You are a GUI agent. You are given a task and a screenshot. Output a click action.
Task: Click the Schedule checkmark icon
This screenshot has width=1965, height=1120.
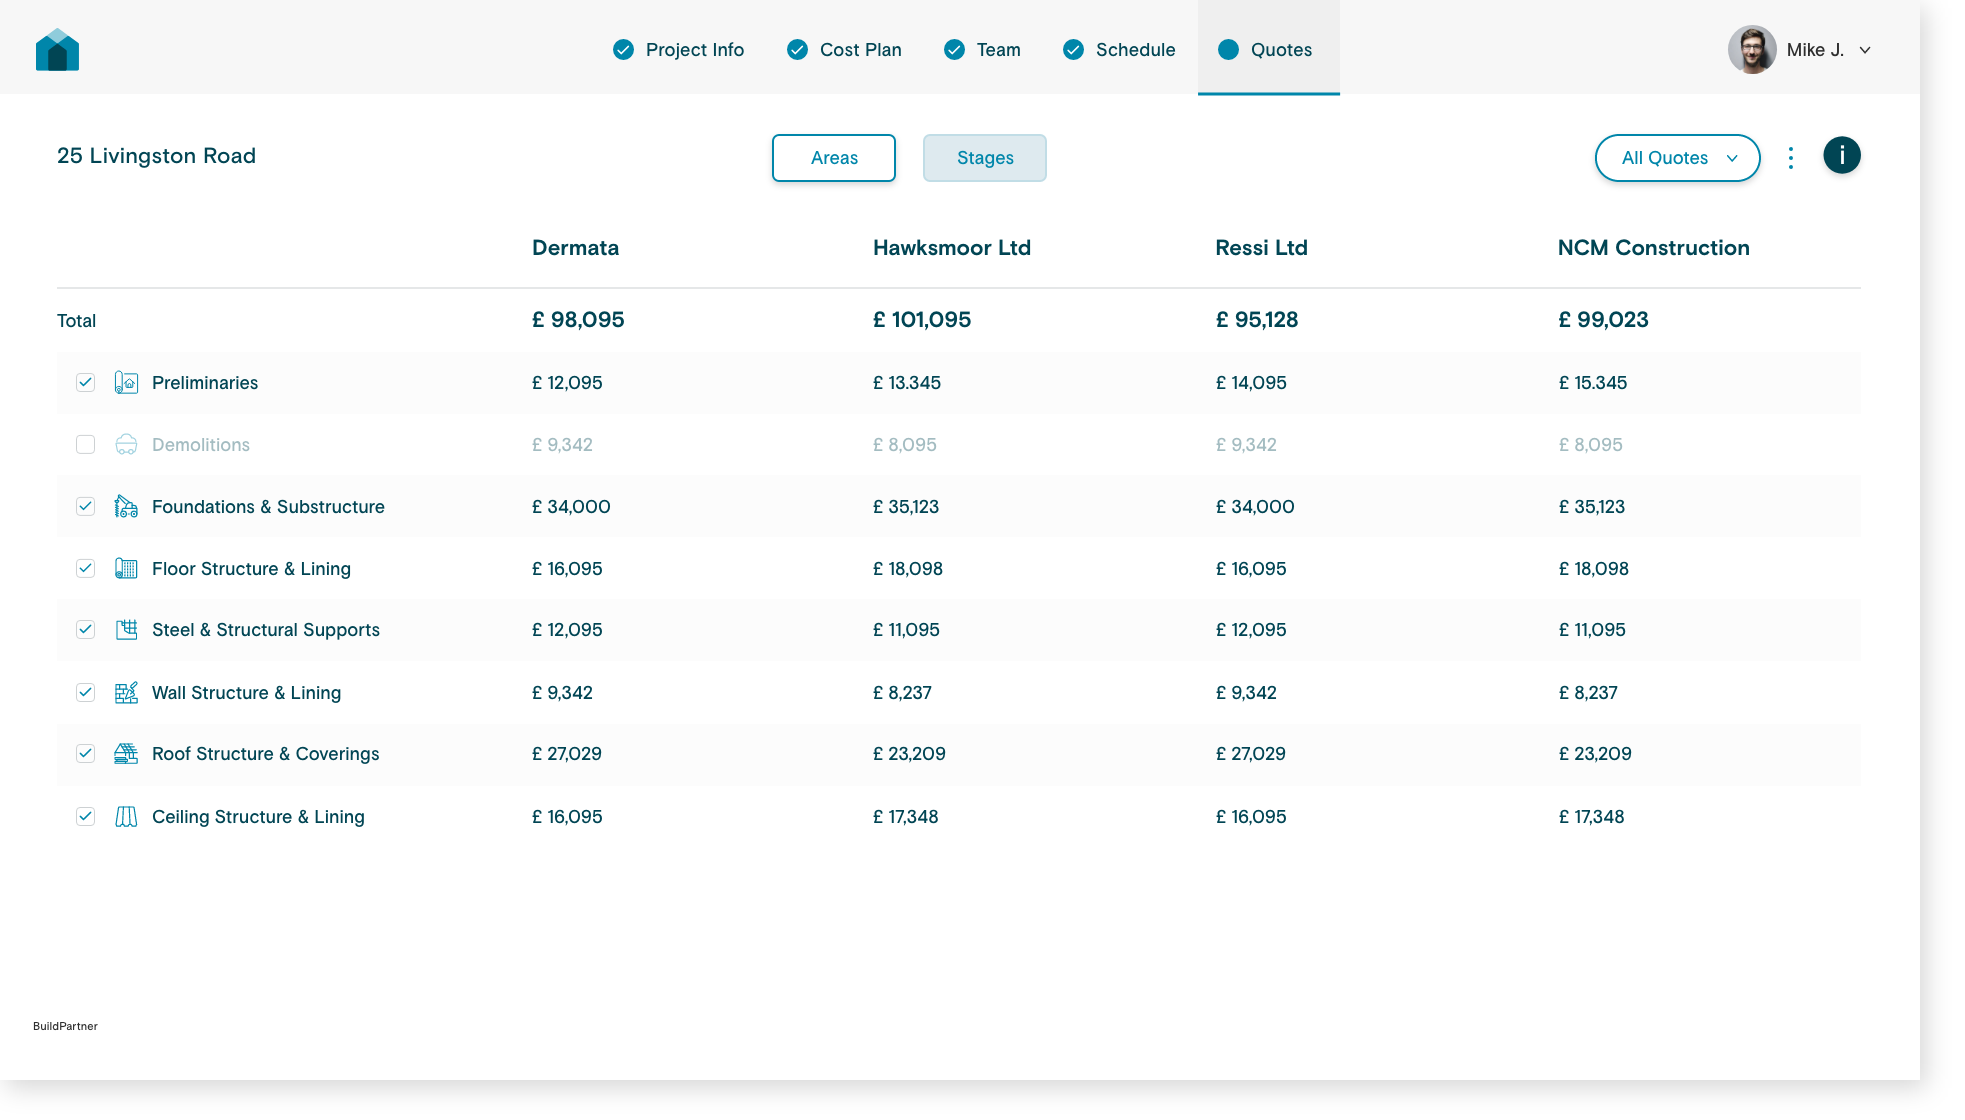click(1073, 50)
